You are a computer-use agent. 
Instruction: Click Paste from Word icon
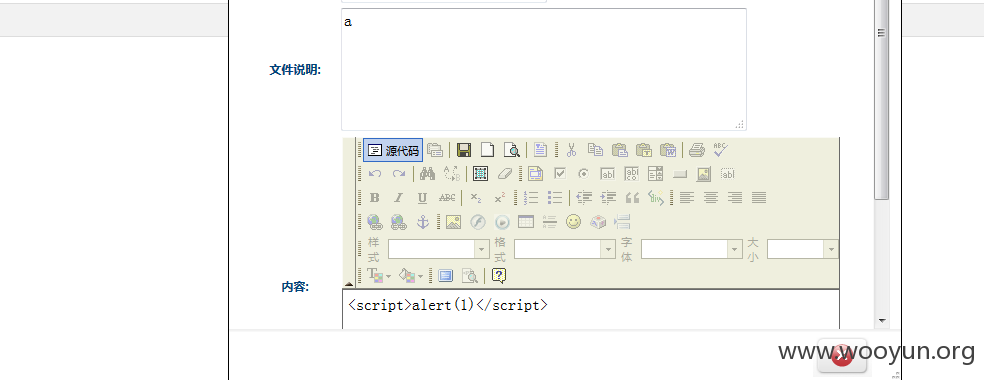coord(668,150)
